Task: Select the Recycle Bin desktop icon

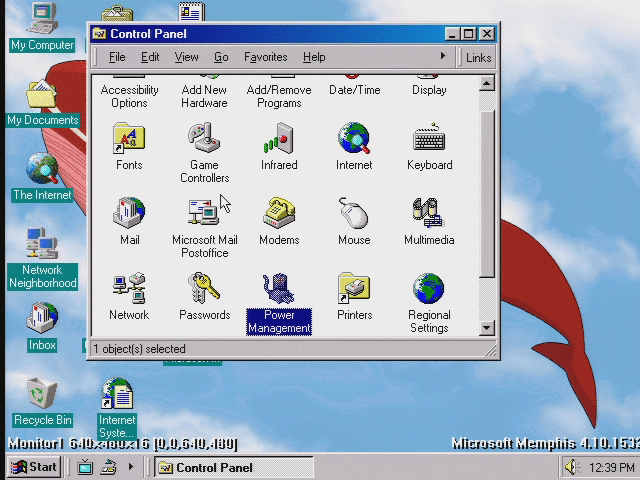Action: [x=41, y=393]
